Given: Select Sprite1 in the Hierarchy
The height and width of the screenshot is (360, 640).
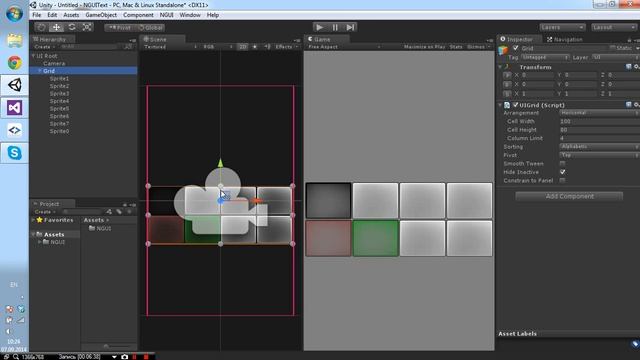Looking at the screenshot, I should (x=59, y=78).
